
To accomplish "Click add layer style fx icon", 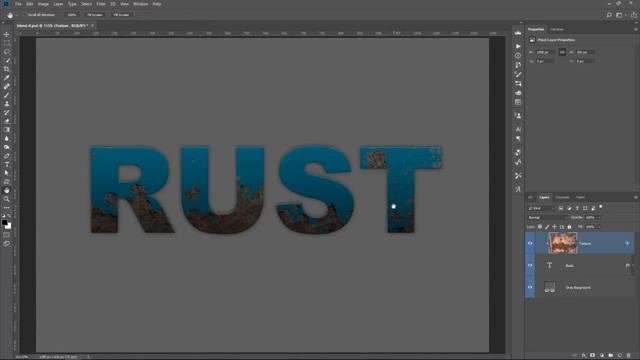I will 584,356.
